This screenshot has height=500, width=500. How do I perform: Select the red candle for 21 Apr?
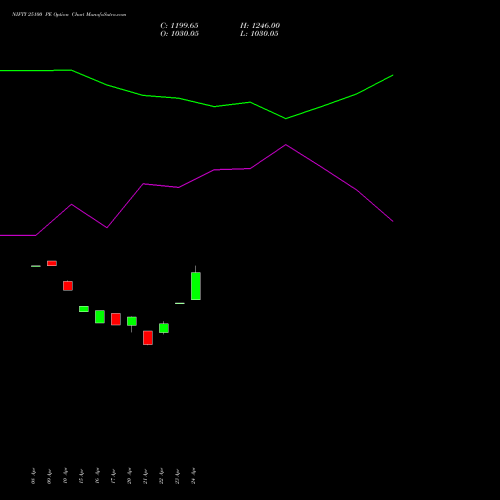[148, 338]
